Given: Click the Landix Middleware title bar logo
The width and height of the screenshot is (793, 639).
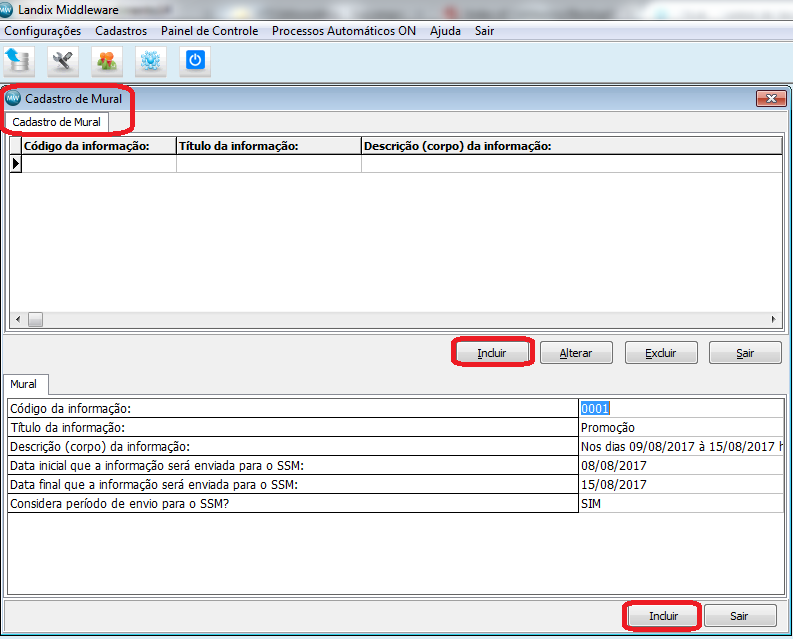Looking at the screenshot, I should 6,10.
